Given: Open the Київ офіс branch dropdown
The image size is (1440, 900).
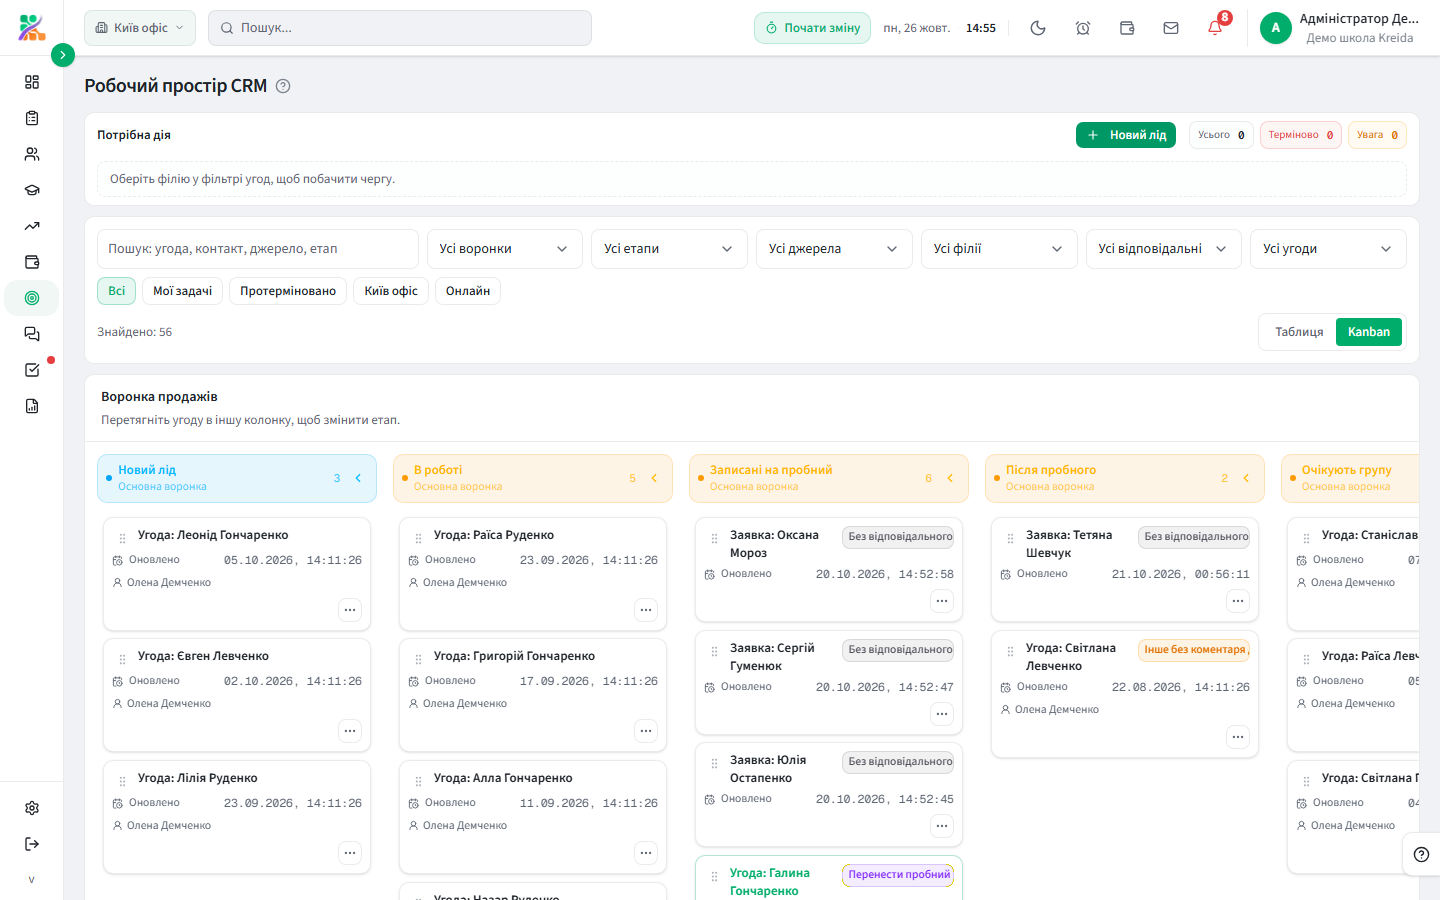Looking at the screenshot, I should point(140,28).
